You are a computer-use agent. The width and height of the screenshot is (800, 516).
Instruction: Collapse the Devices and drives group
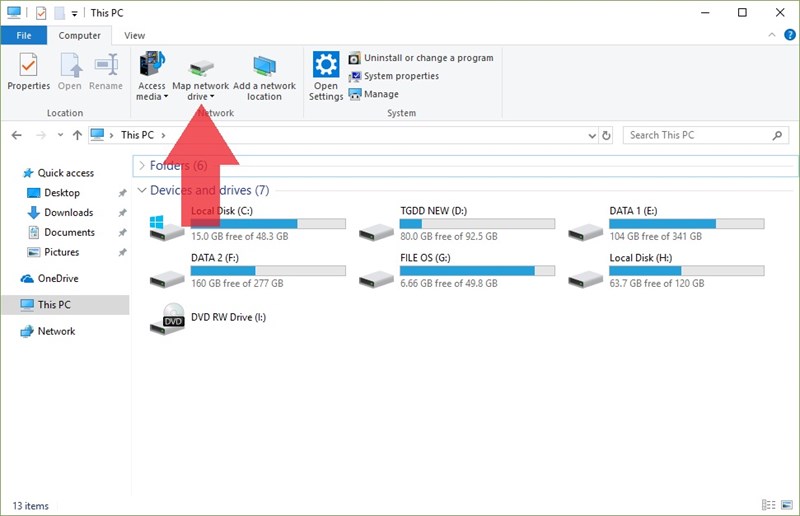[142, 190]
